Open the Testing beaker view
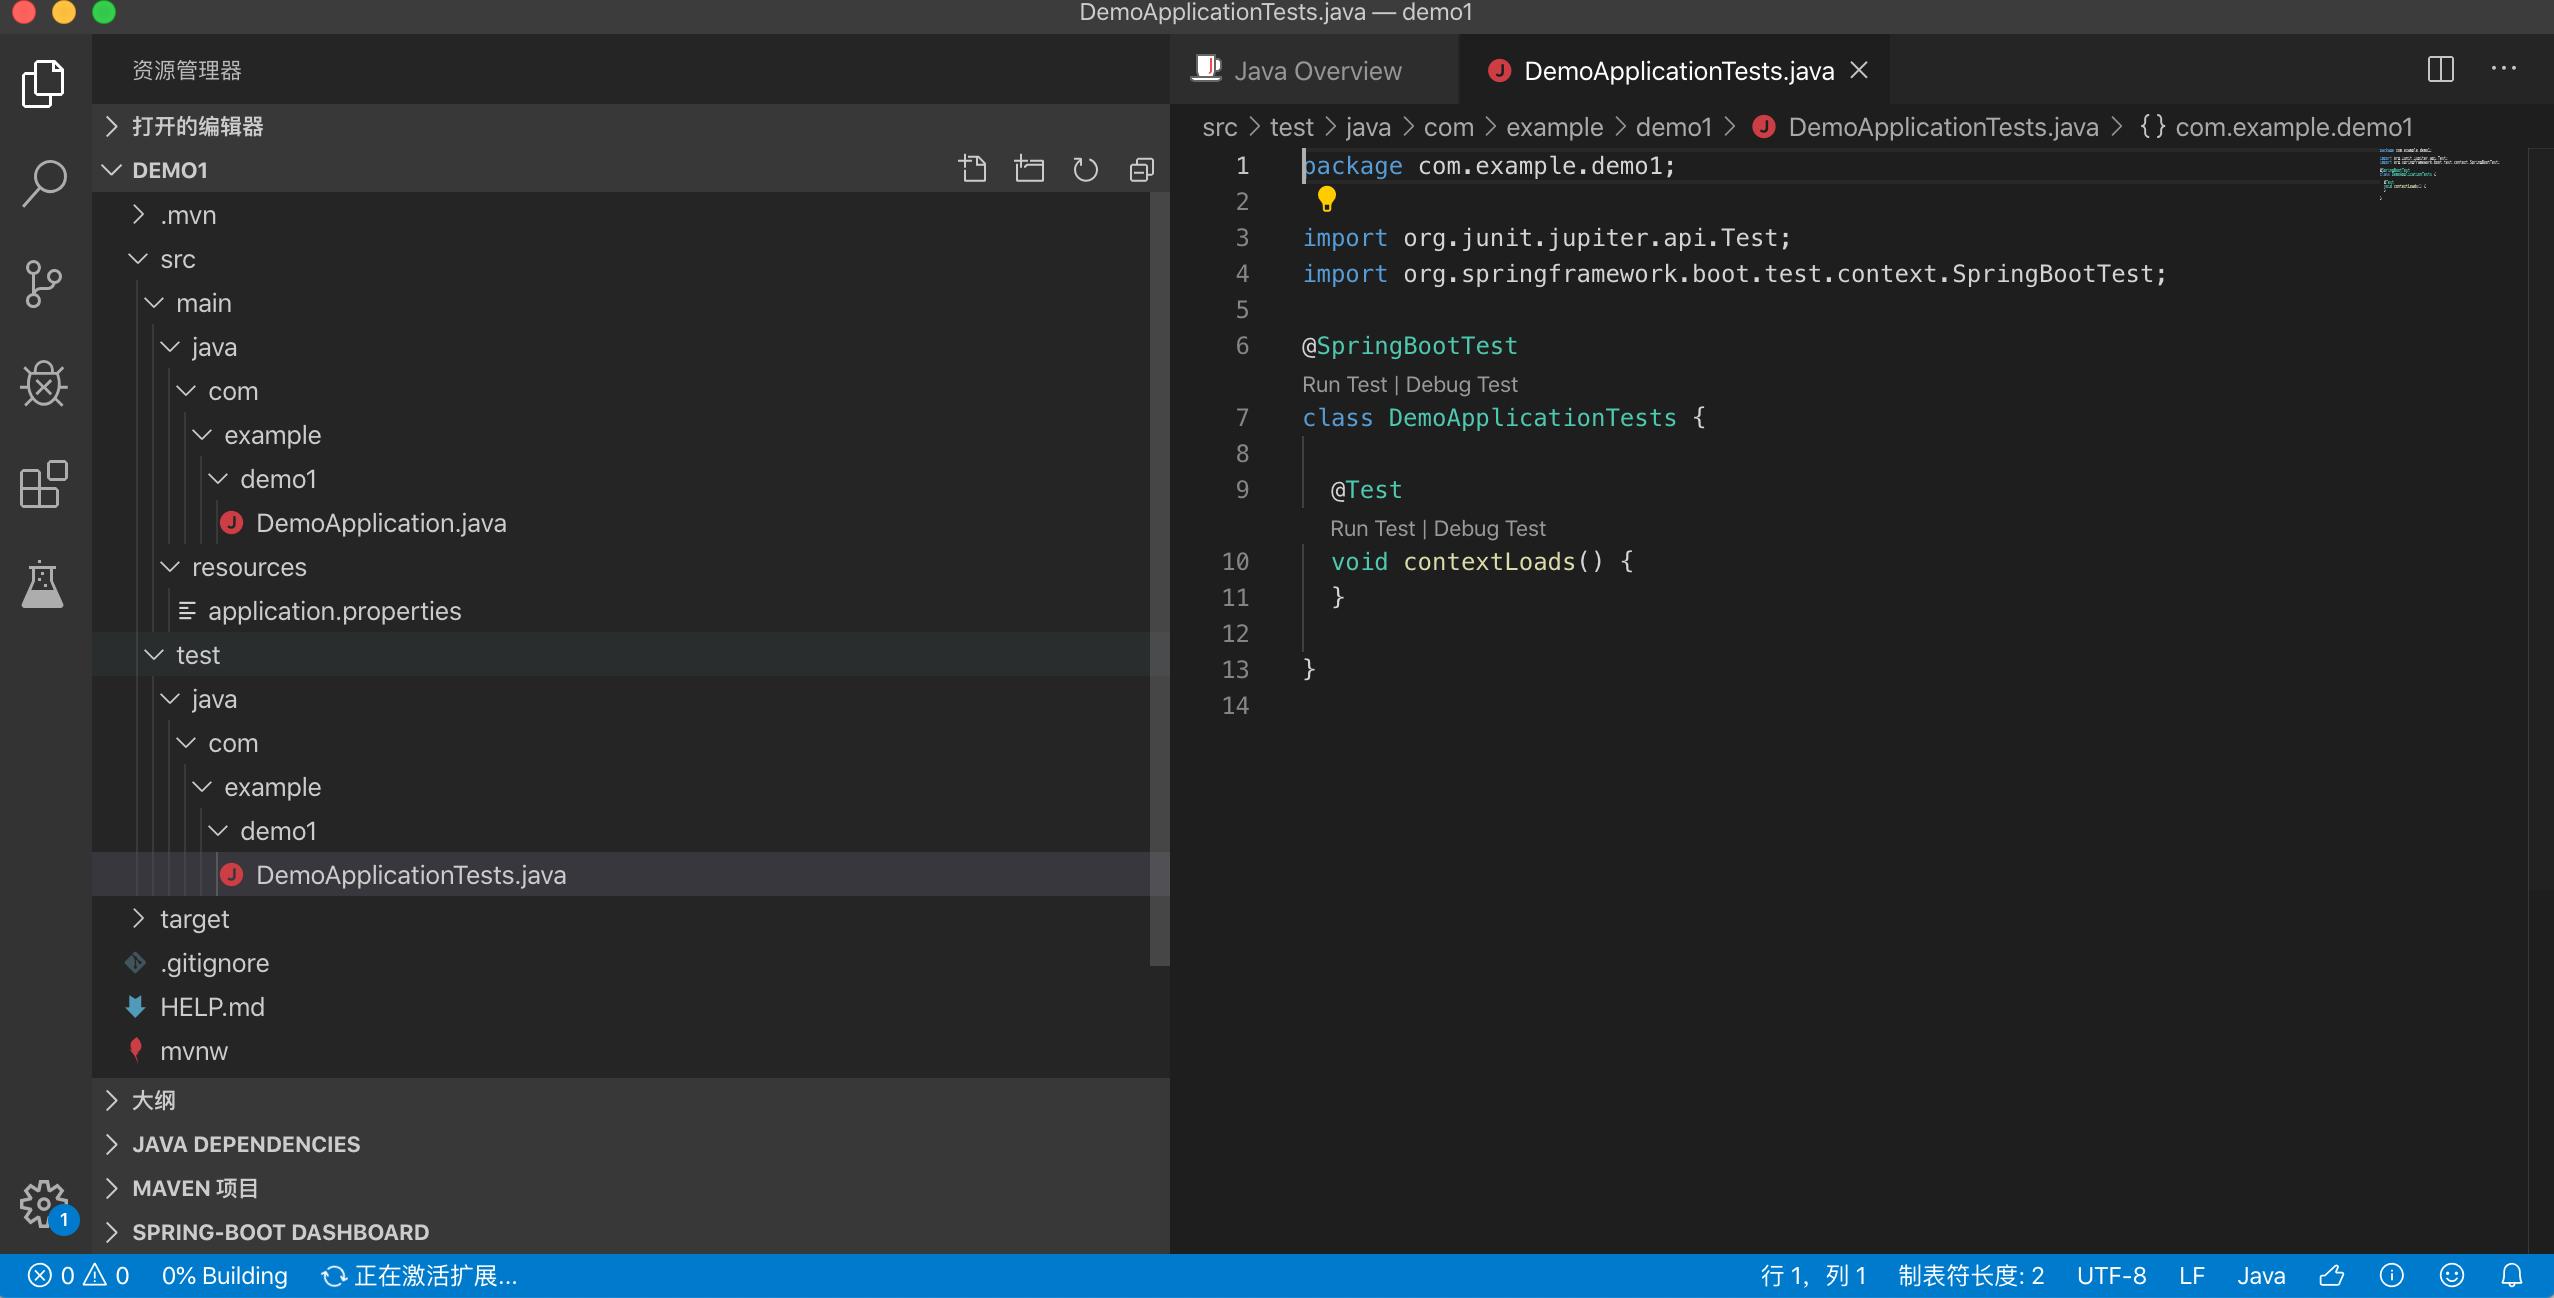Viewport: 2554px width, 1298px height. point(43,585)
